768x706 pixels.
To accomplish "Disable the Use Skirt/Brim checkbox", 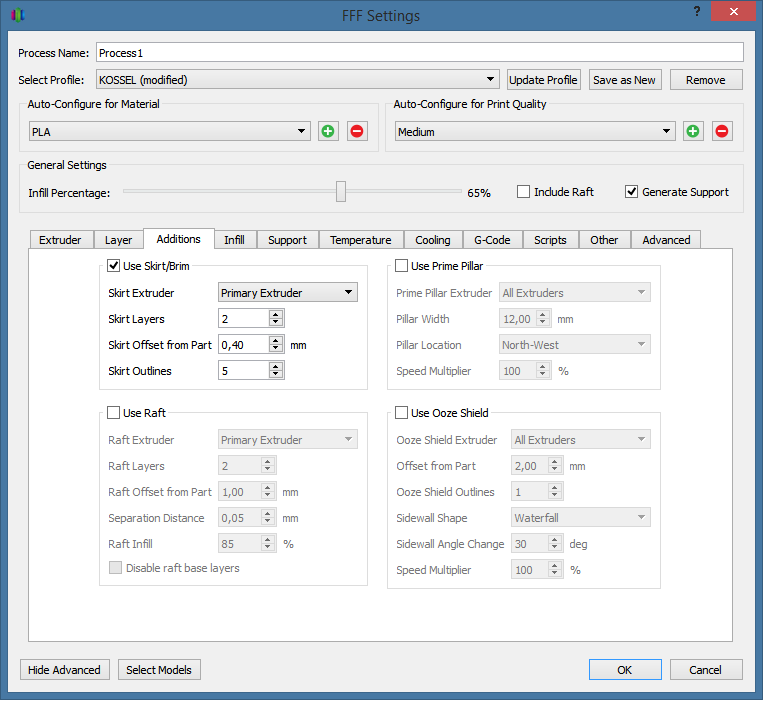I will [x=114, y=266].
